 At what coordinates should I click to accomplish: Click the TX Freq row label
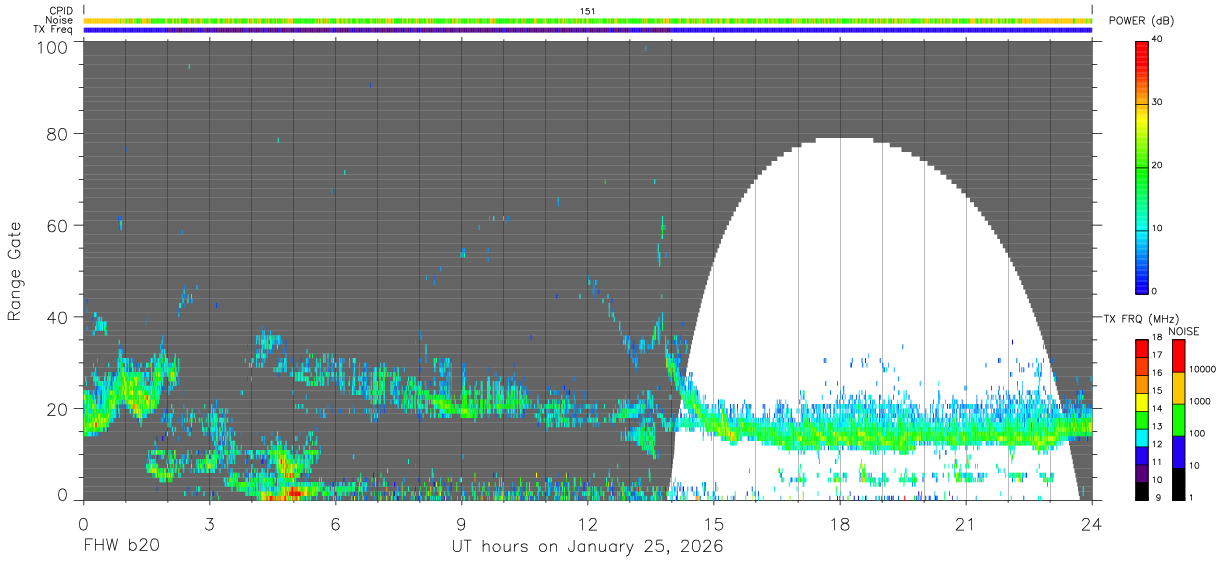point(53,30)
